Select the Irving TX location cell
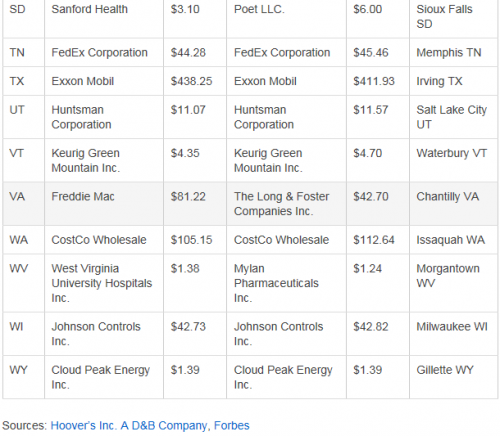The image size is (500, 436). 454,81
